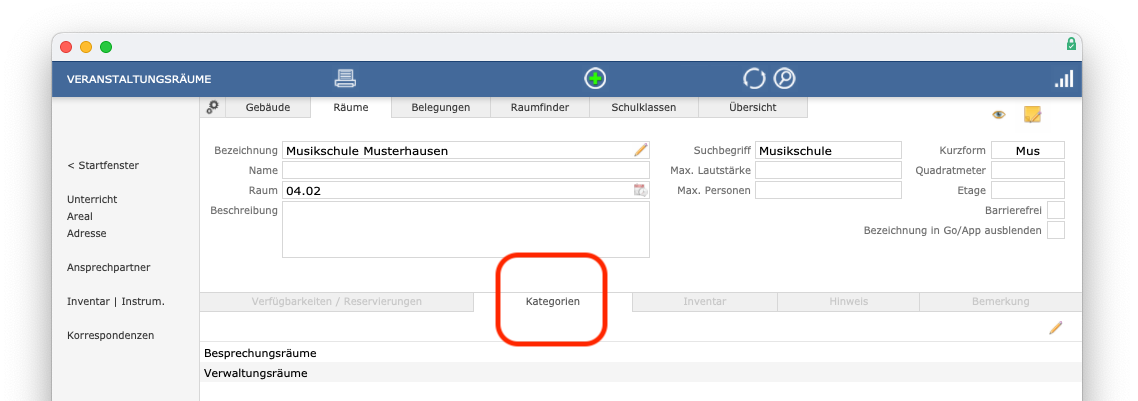Click the Quadratmeter field

point(1028,170)
